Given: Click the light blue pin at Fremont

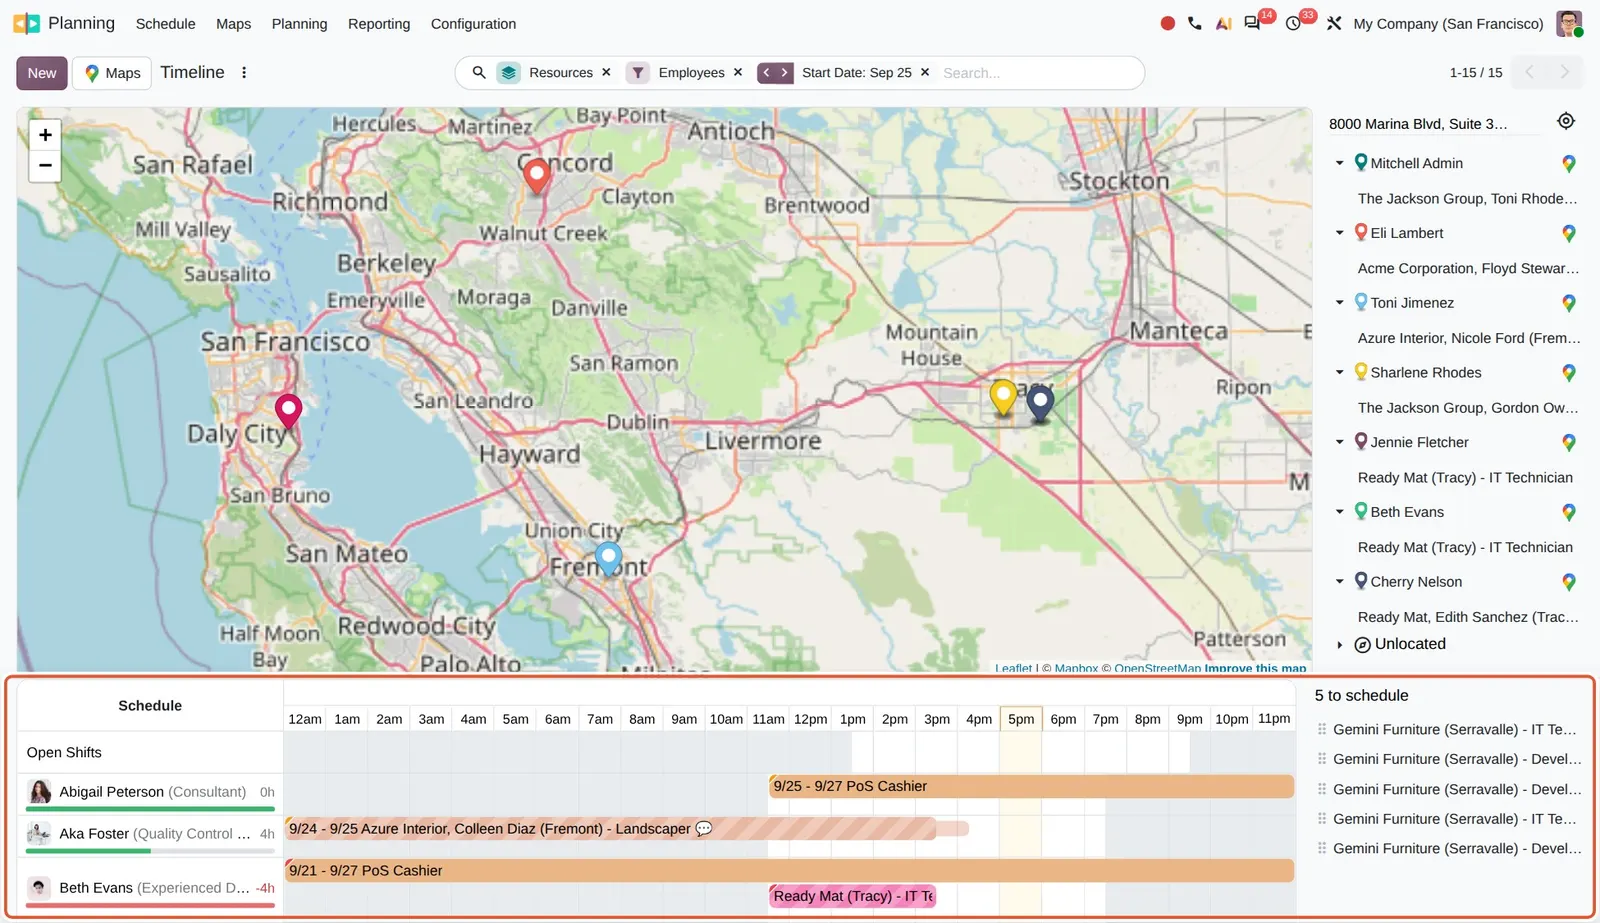Looking at the screenshot, I should (608, 558).
